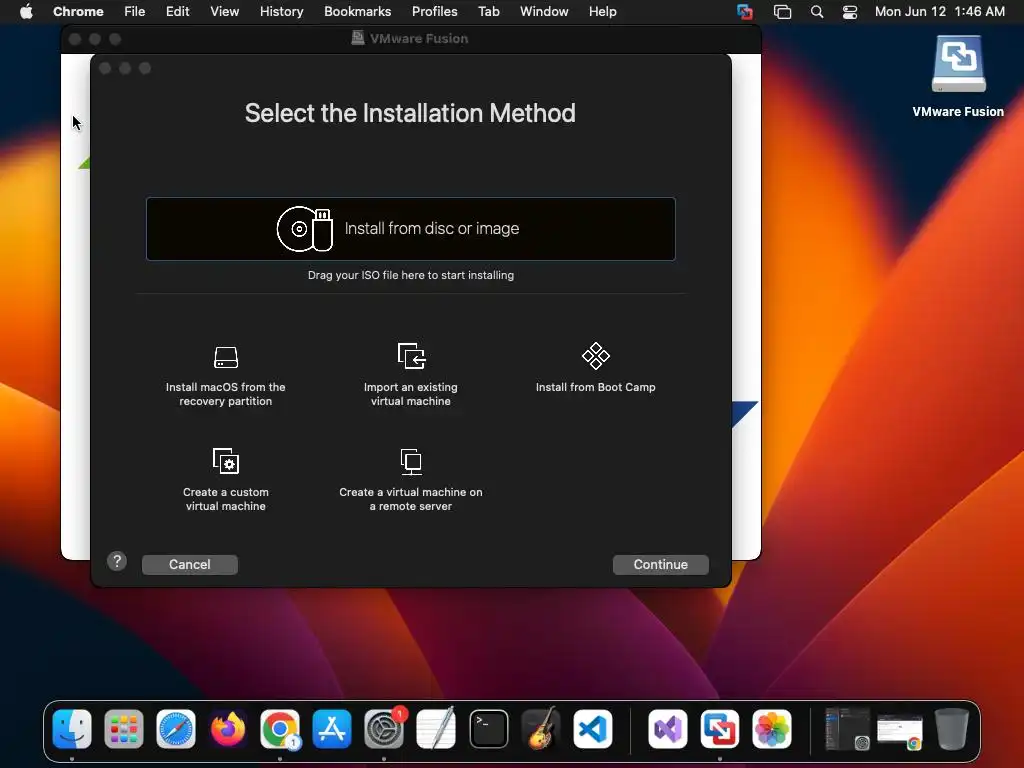Image resolution: width=1024 pixels, height=768 pixels.
Task: Open Control Center in menu bar
Action: click(x=850, y=11)
